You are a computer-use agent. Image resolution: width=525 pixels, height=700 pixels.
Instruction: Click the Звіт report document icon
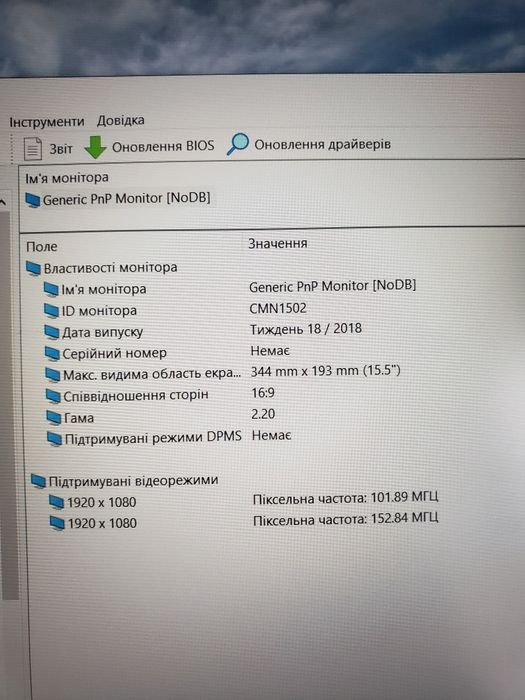32,149
